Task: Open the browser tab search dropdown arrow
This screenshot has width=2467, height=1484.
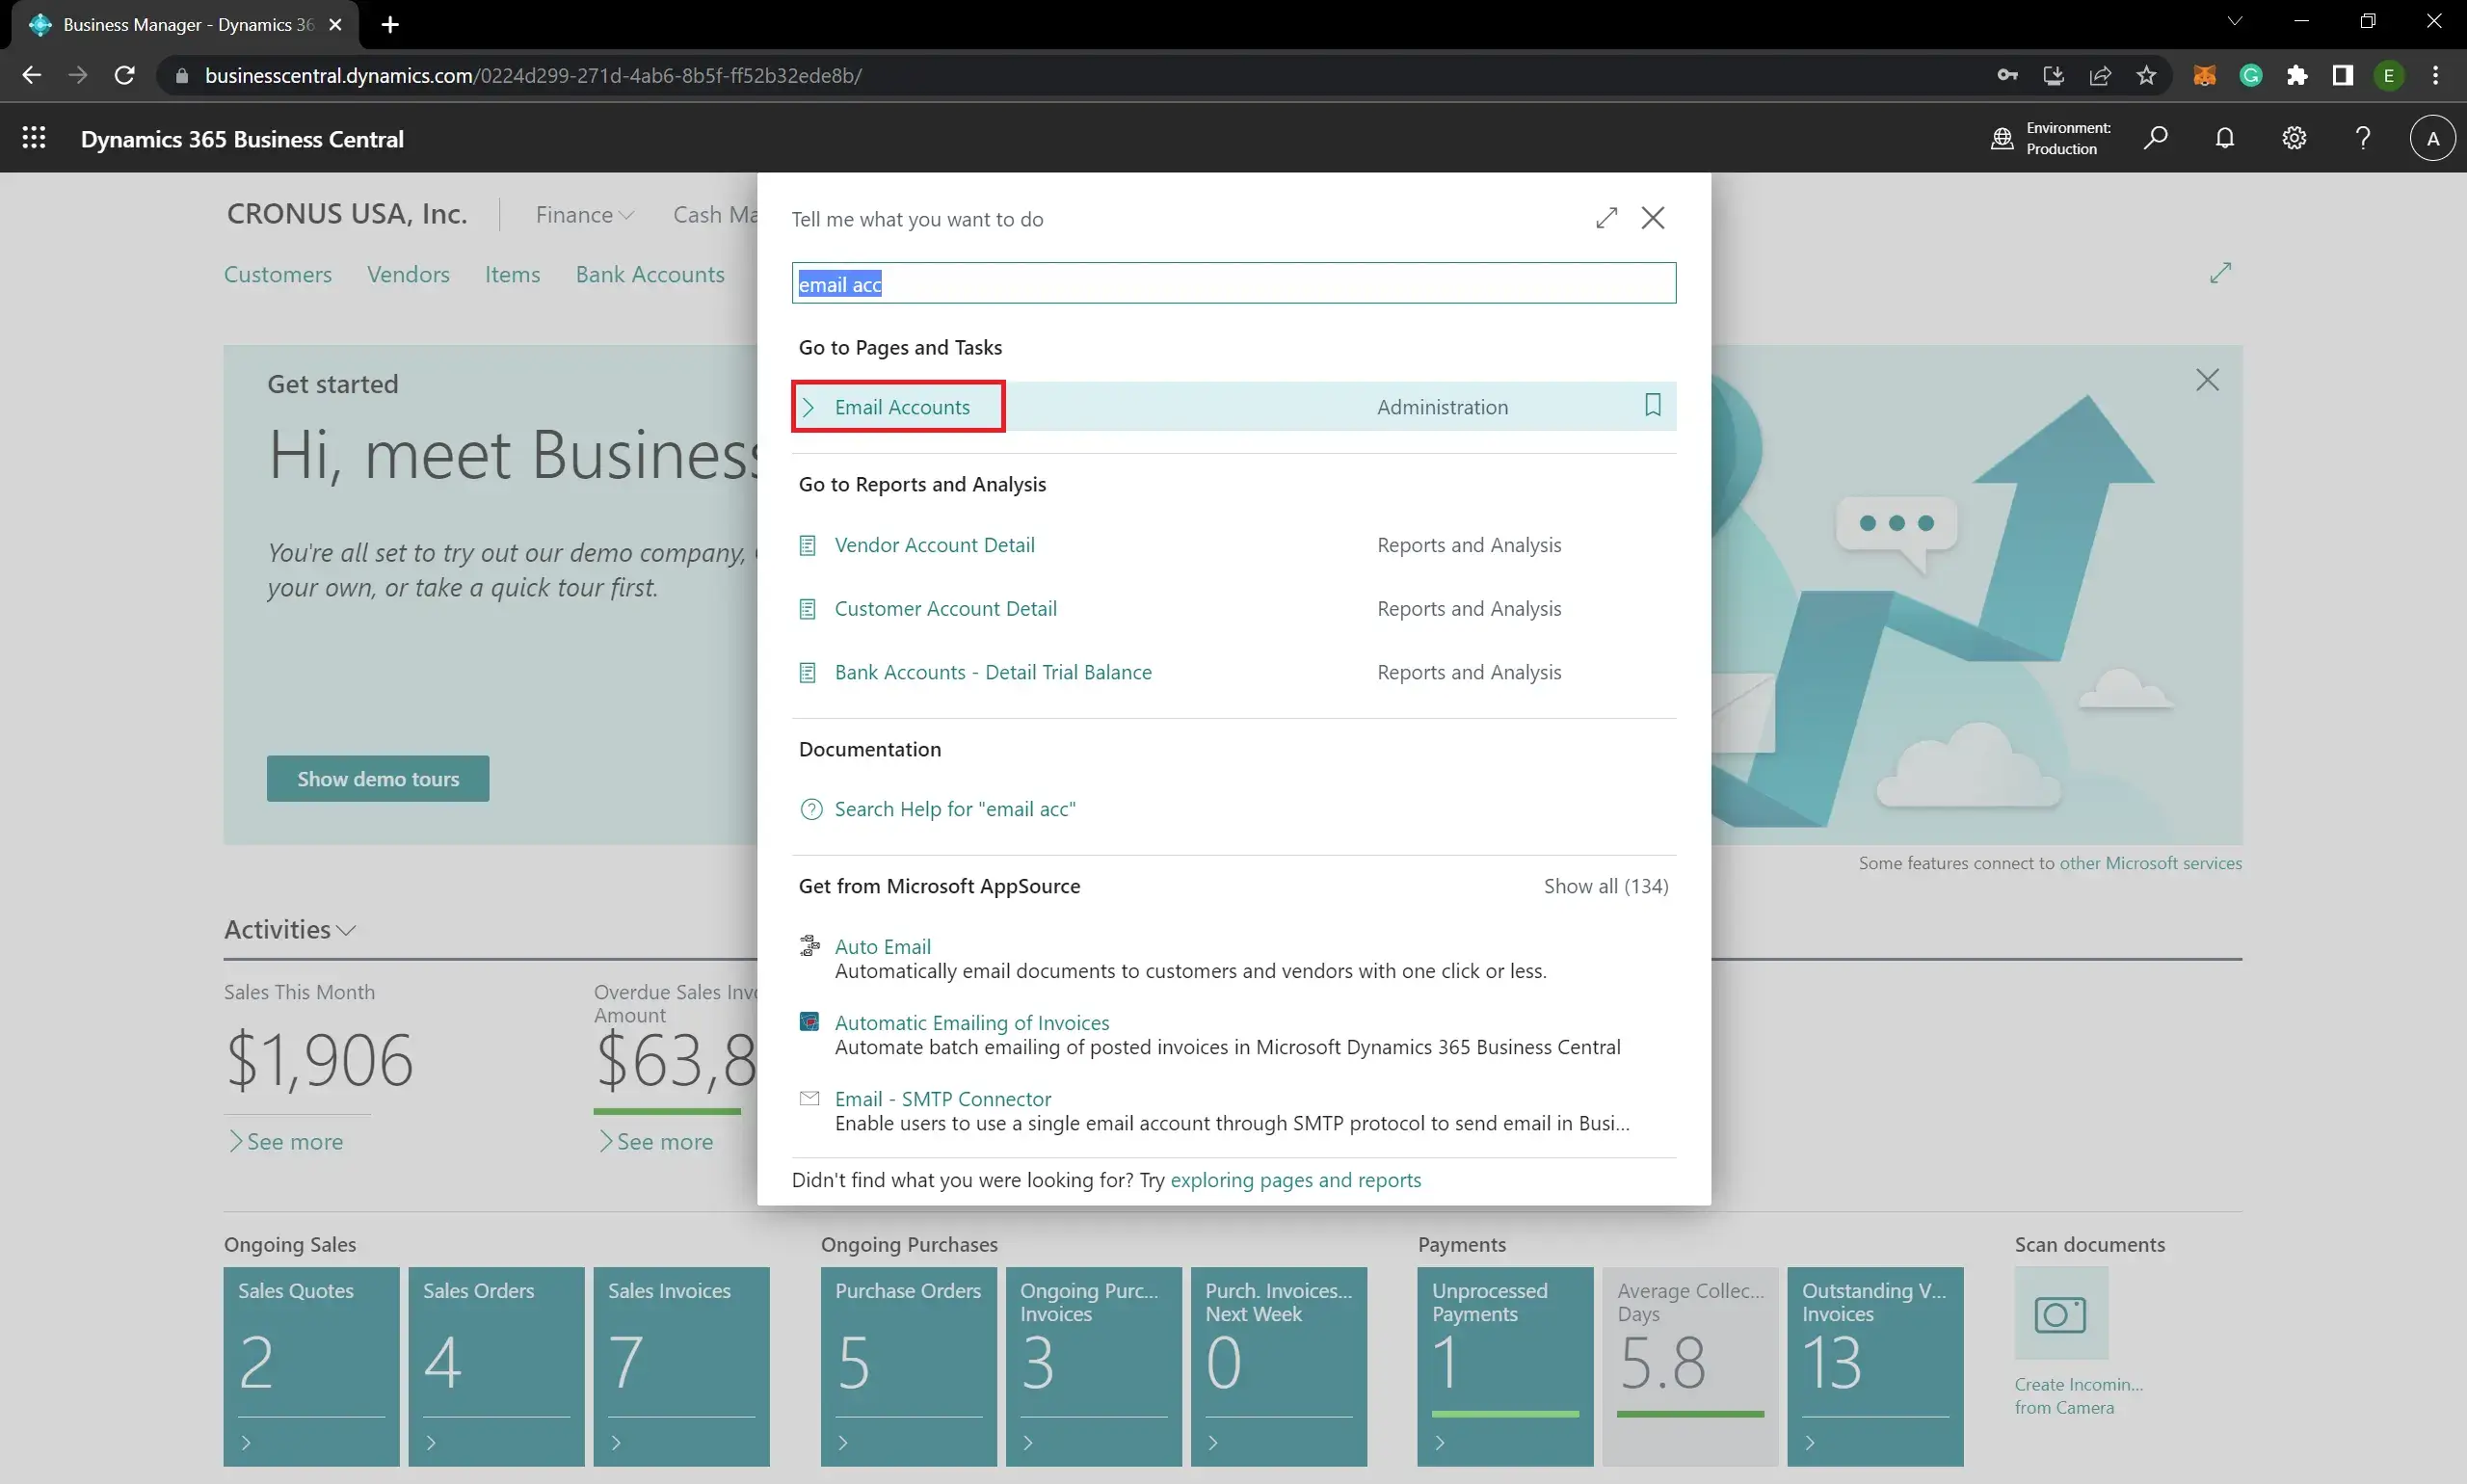Action: (x=2235, y=21)
